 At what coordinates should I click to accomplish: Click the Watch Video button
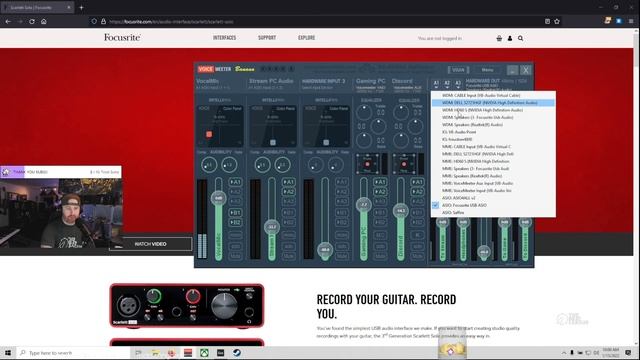pyautogui.click(x=150, y=244)
